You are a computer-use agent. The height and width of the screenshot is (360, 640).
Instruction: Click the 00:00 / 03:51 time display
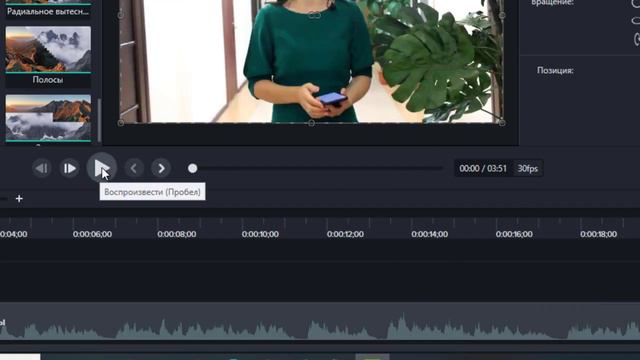click(483, 169)
